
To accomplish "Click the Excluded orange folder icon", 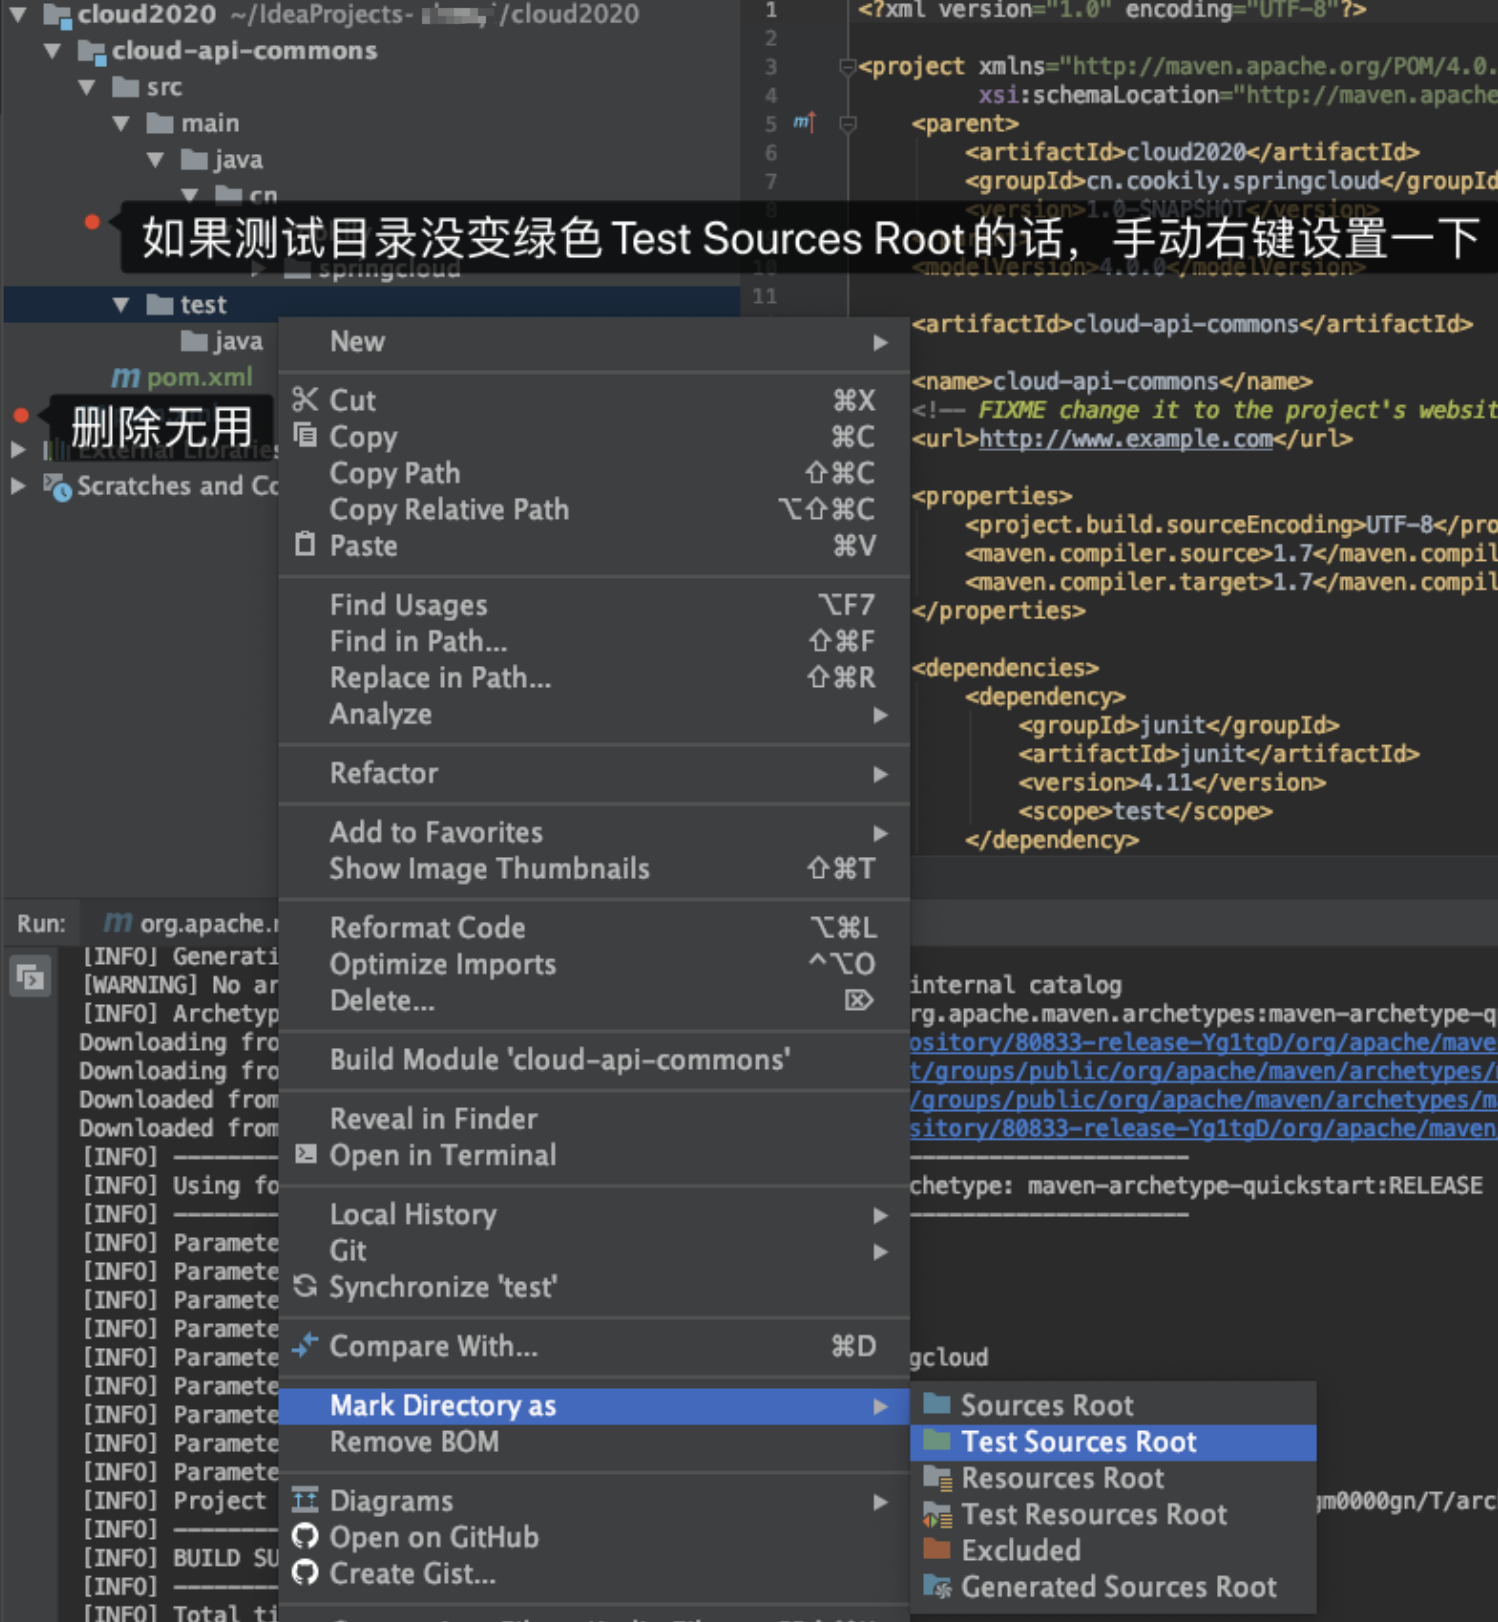I will point(937,1549).
